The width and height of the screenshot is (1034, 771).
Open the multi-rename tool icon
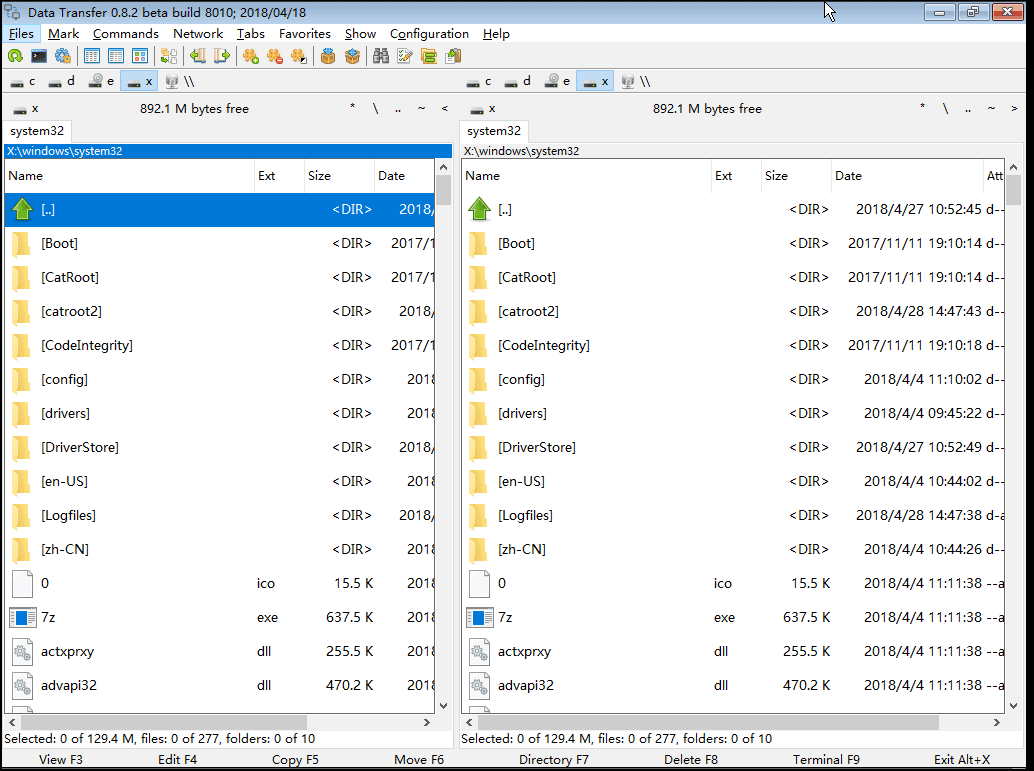405,56
